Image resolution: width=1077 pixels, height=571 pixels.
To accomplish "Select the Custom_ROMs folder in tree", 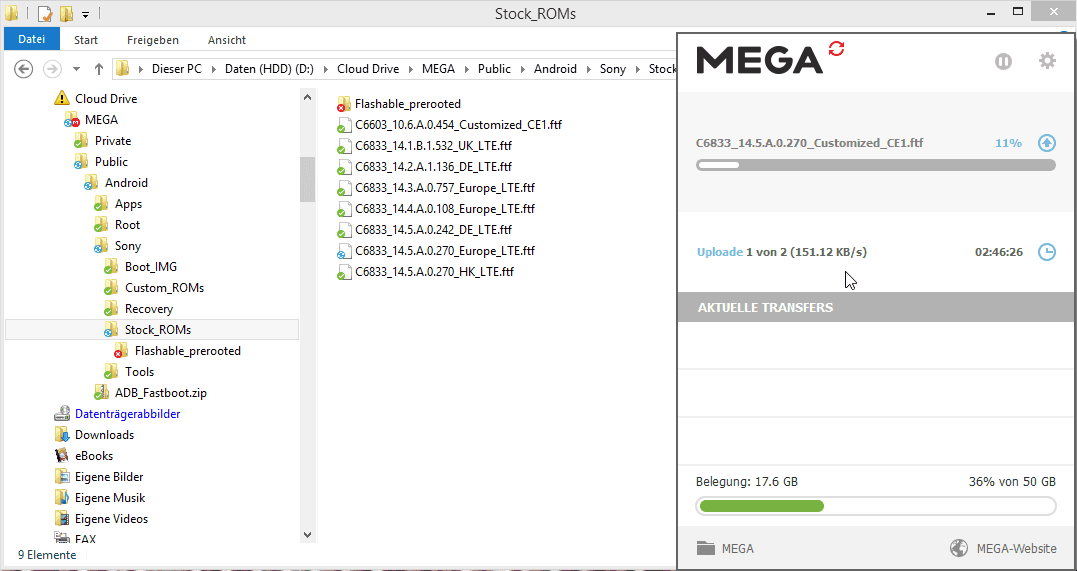I will click(x=164, y=287).
